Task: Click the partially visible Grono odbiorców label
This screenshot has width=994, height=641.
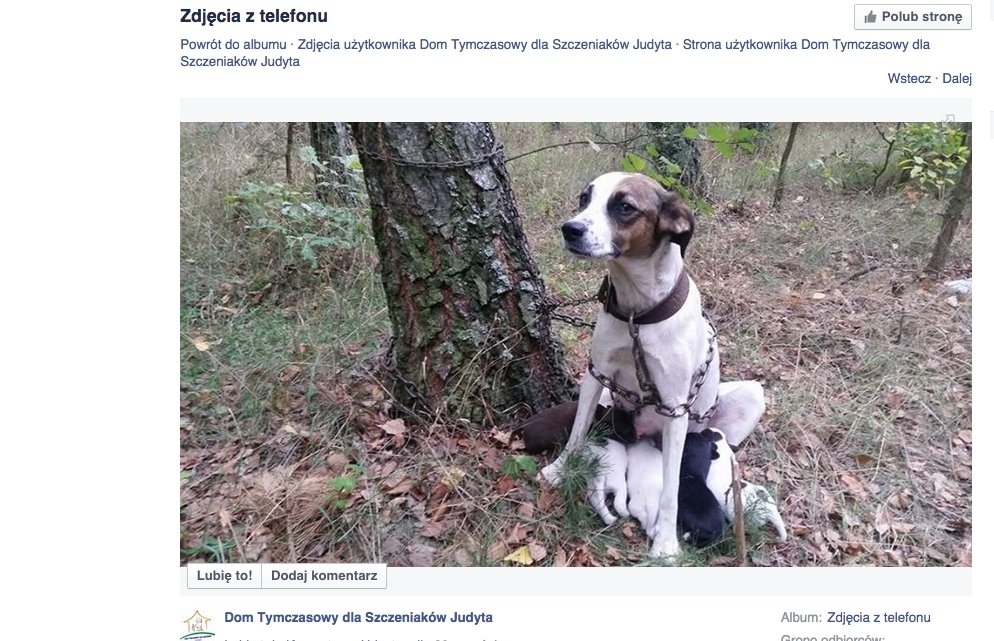Action: point(832,637)
